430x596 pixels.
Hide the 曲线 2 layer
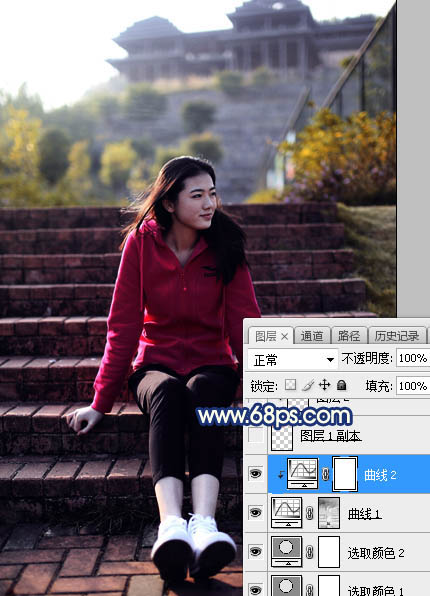click(255, 474)
